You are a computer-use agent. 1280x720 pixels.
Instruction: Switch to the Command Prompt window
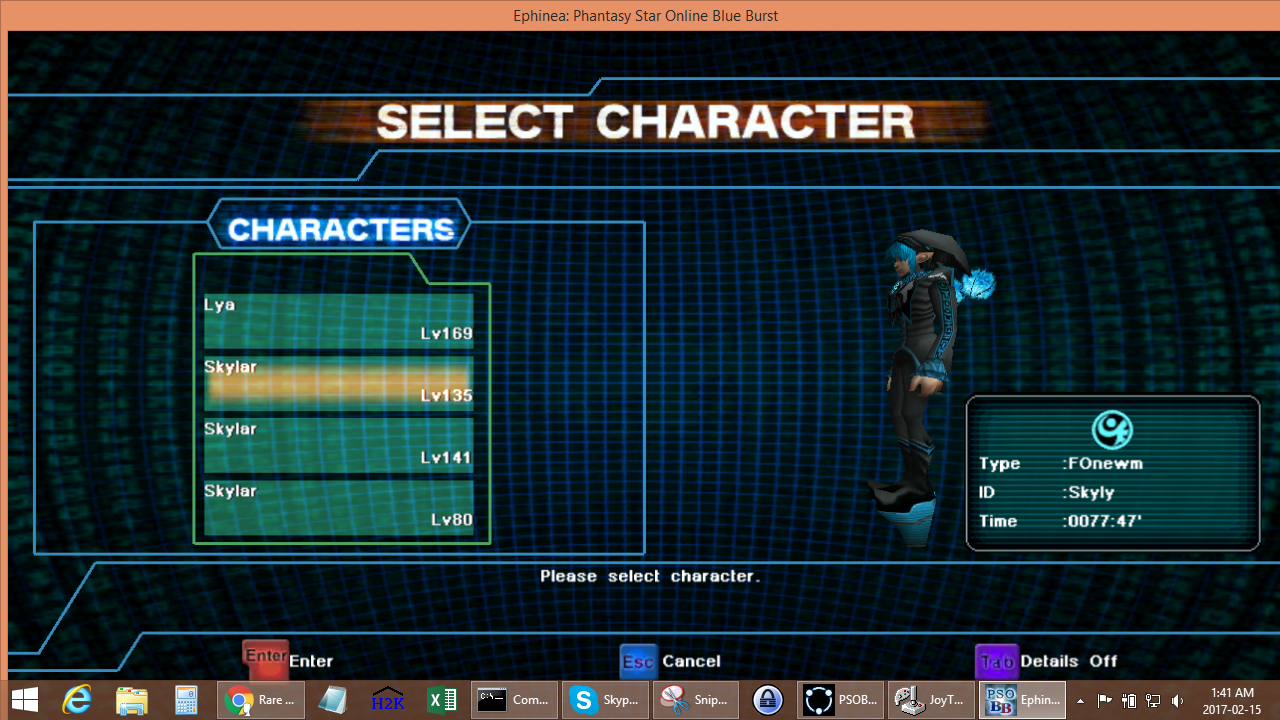click(514, 700)
